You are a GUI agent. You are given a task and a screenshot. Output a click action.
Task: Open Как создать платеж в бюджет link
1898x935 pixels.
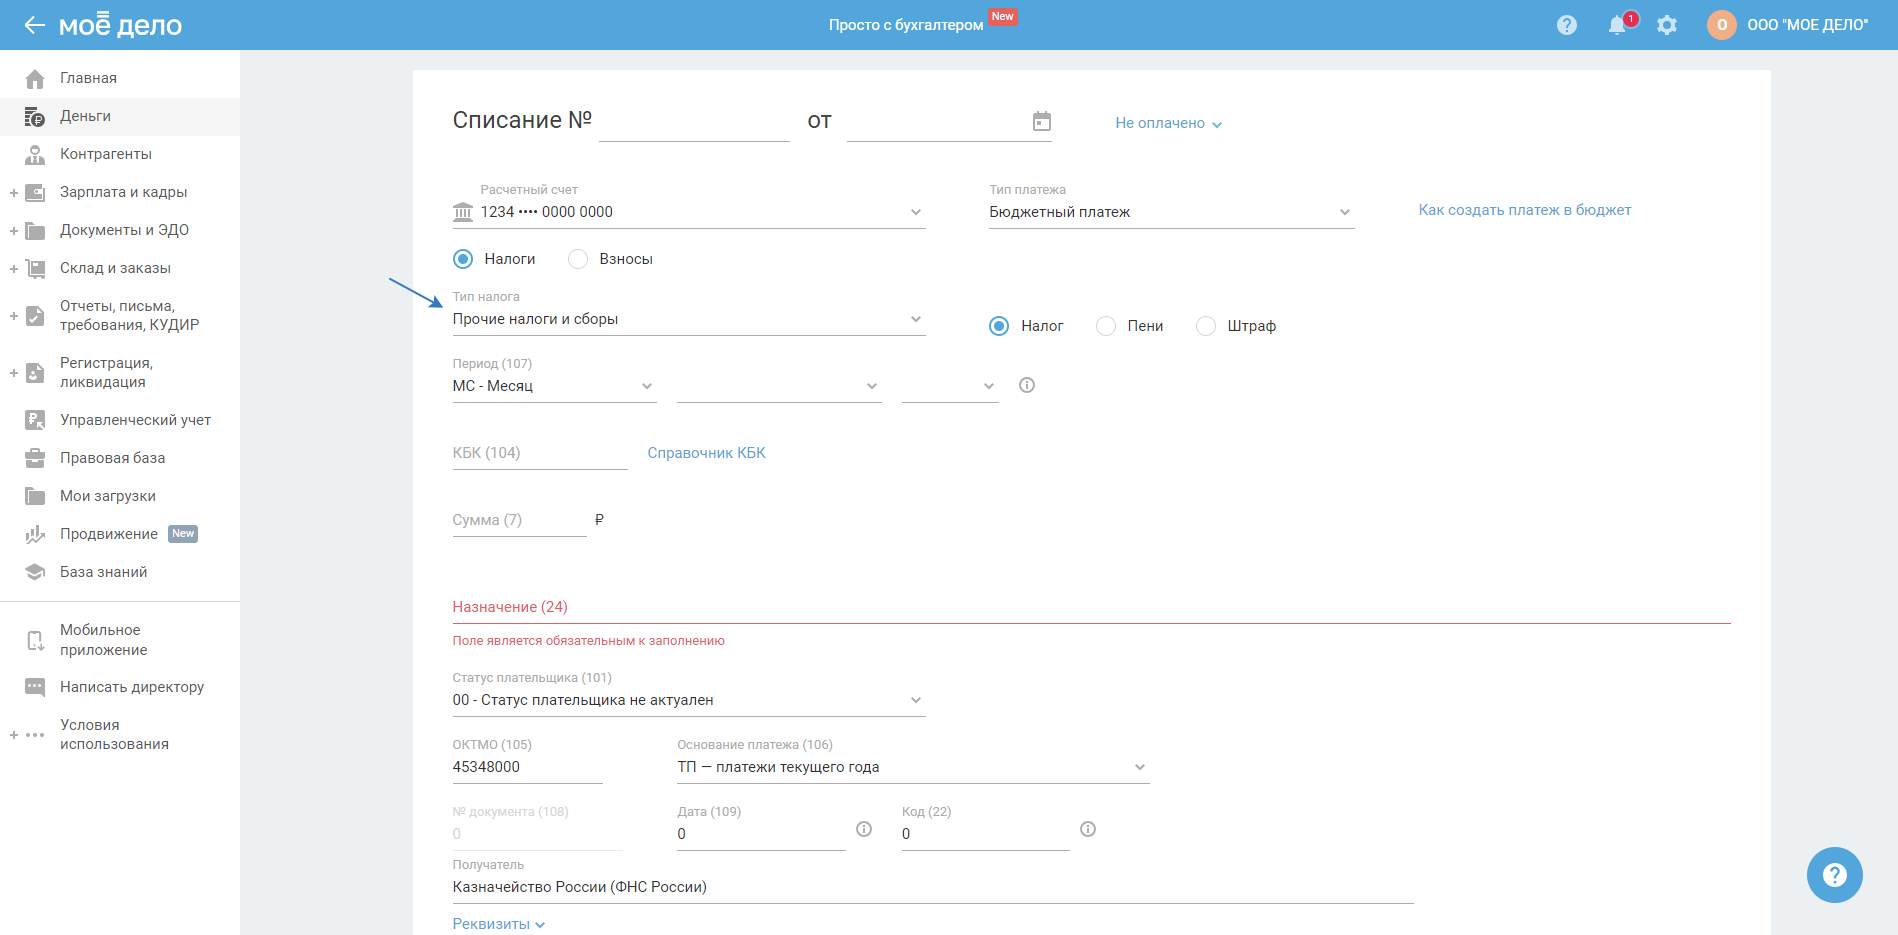coord(1524,210)
